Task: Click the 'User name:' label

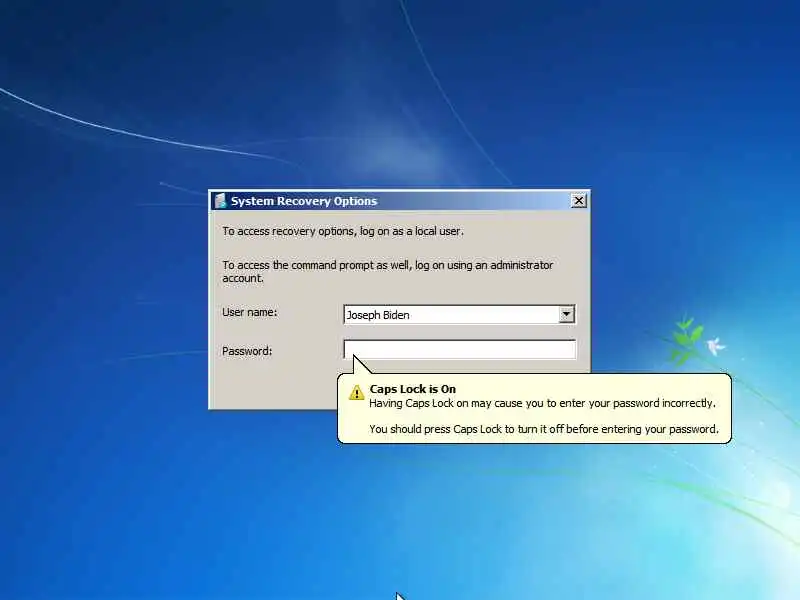Action: tap(249, 312)
